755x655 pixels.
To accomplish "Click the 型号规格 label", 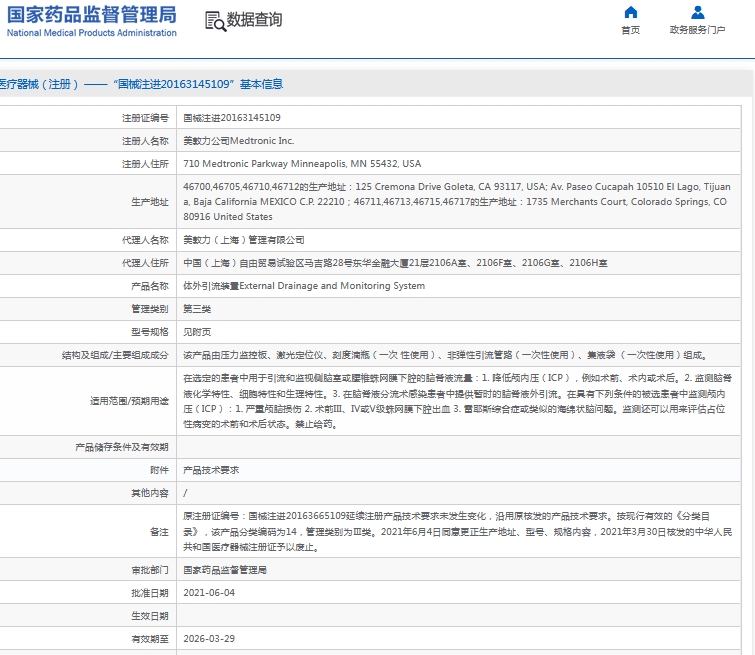I will point(150,332).
